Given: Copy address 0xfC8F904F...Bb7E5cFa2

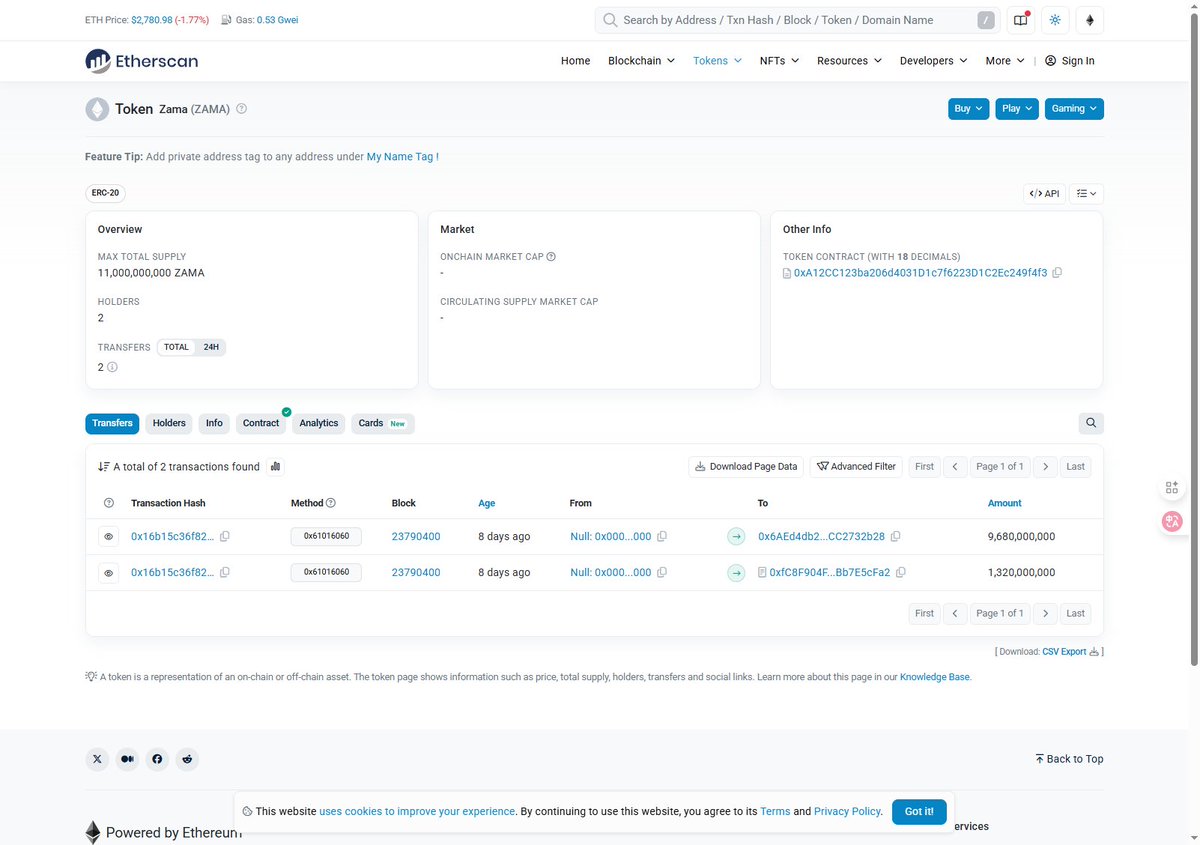Looking at the screenshot, I should pos(901,573).
